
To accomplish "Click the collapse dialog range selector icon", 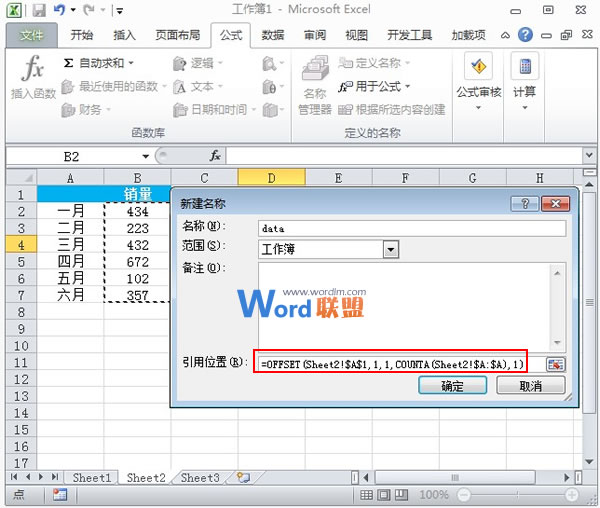I will [x=555, y=364].
